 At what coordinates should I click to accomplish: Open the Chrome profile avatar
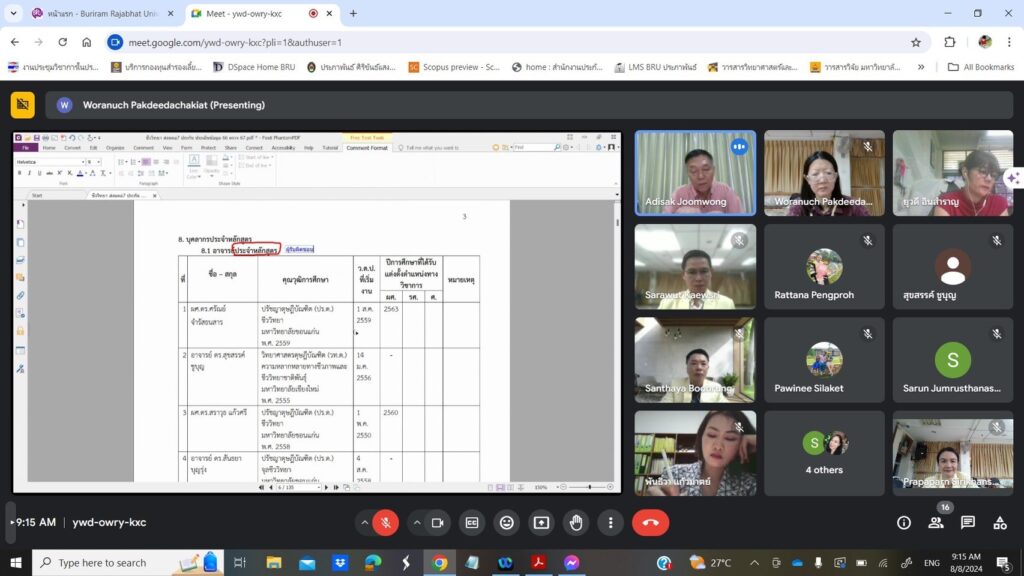coord(985,42)
